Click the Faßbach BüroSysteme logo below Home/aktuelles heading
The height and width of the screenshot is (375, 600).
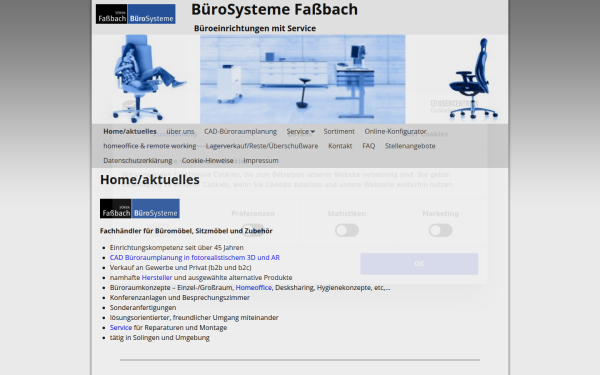coord(140,209)
